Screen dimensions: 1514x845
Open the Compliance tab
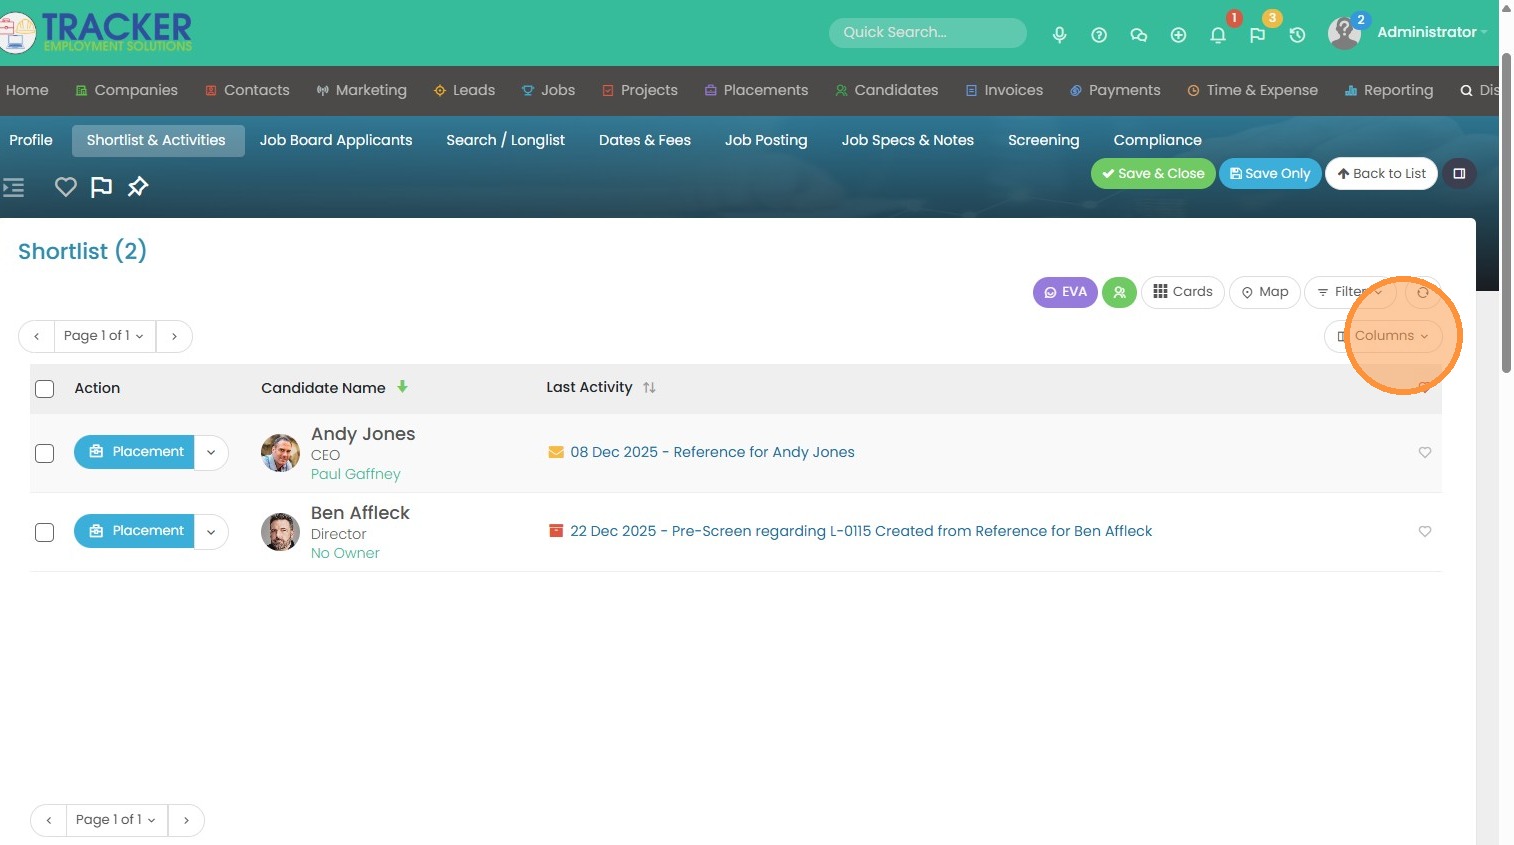[1158, 140]
